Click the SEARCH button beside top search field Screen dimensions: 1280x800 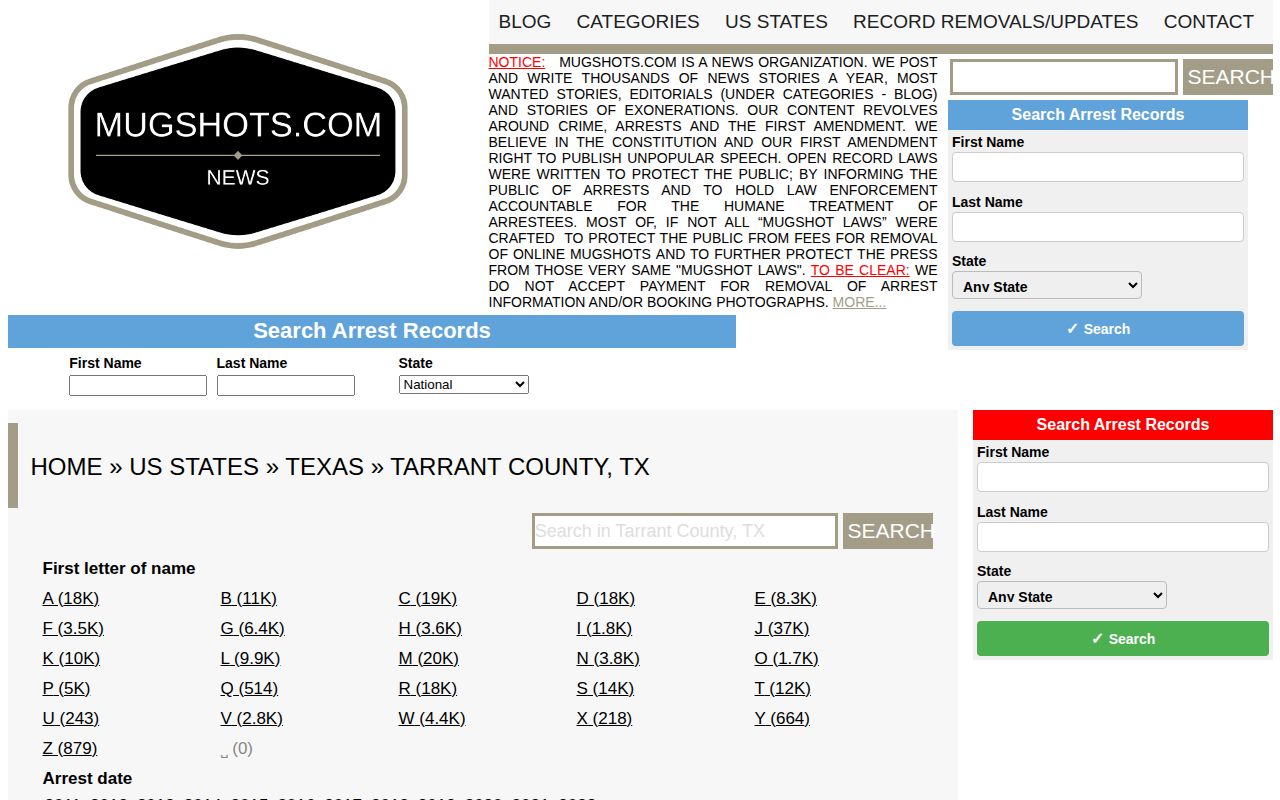coord(1228,77)
